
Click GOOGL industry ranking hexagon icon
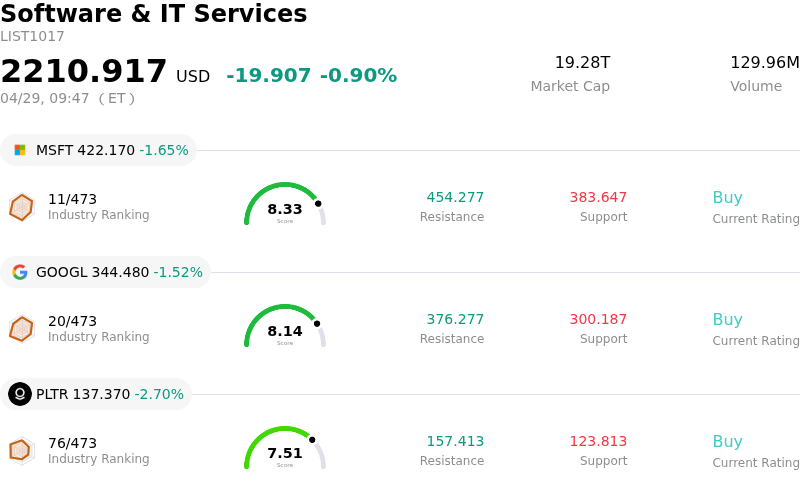(21, 329)
